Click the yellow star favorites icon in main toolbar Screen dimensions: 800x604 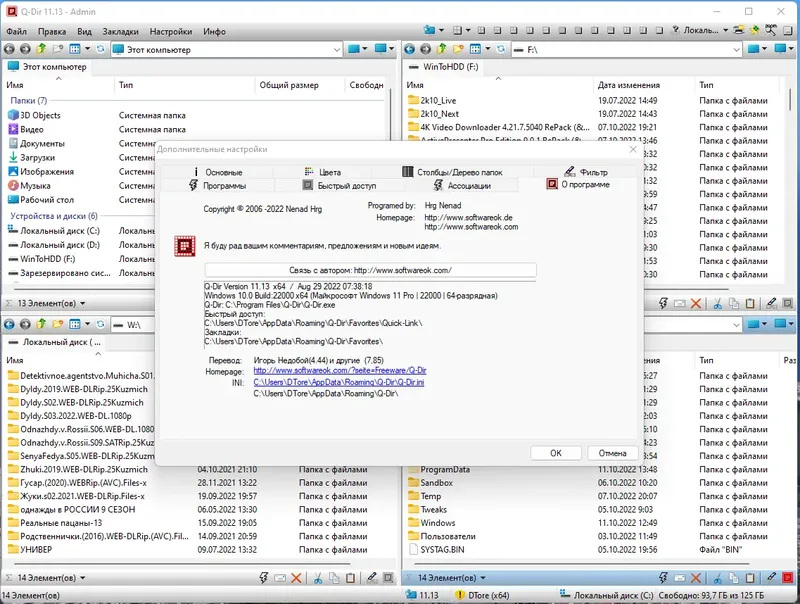pyautogui.click(x=754, y=31)
